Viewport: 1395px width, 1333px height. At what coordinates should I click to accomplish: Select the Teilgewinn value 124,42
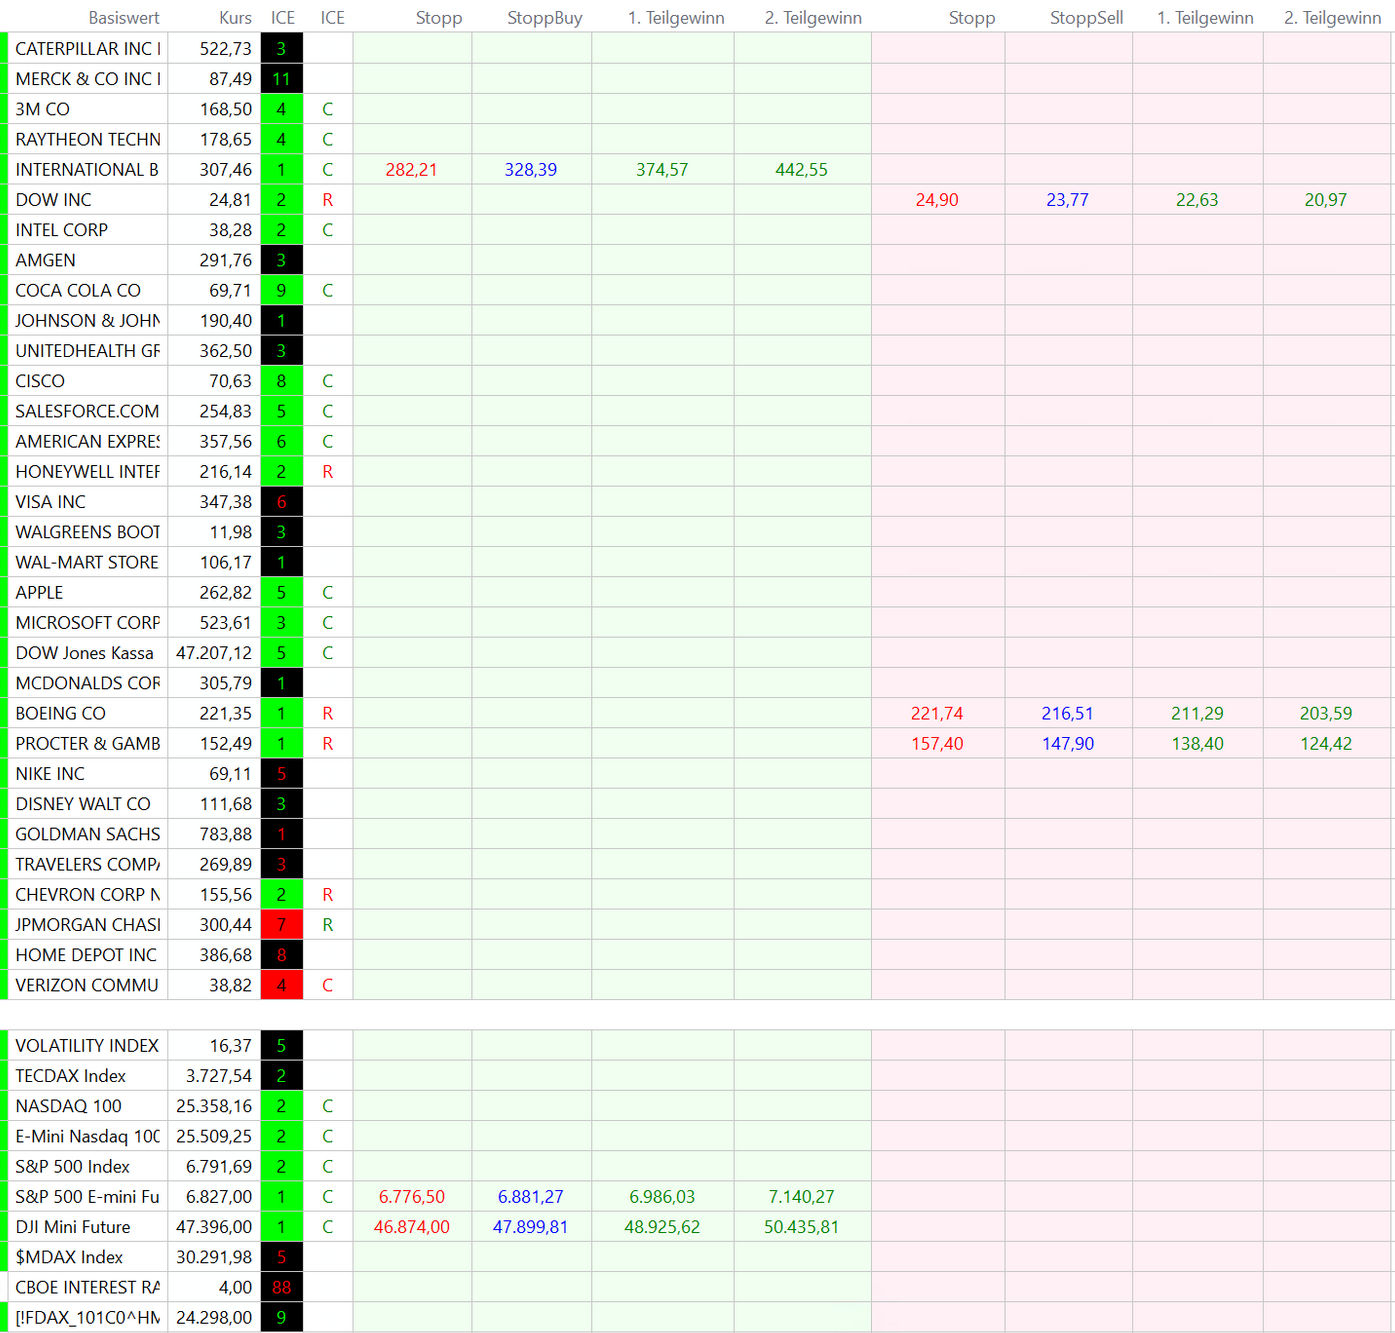coord(1325,744)
